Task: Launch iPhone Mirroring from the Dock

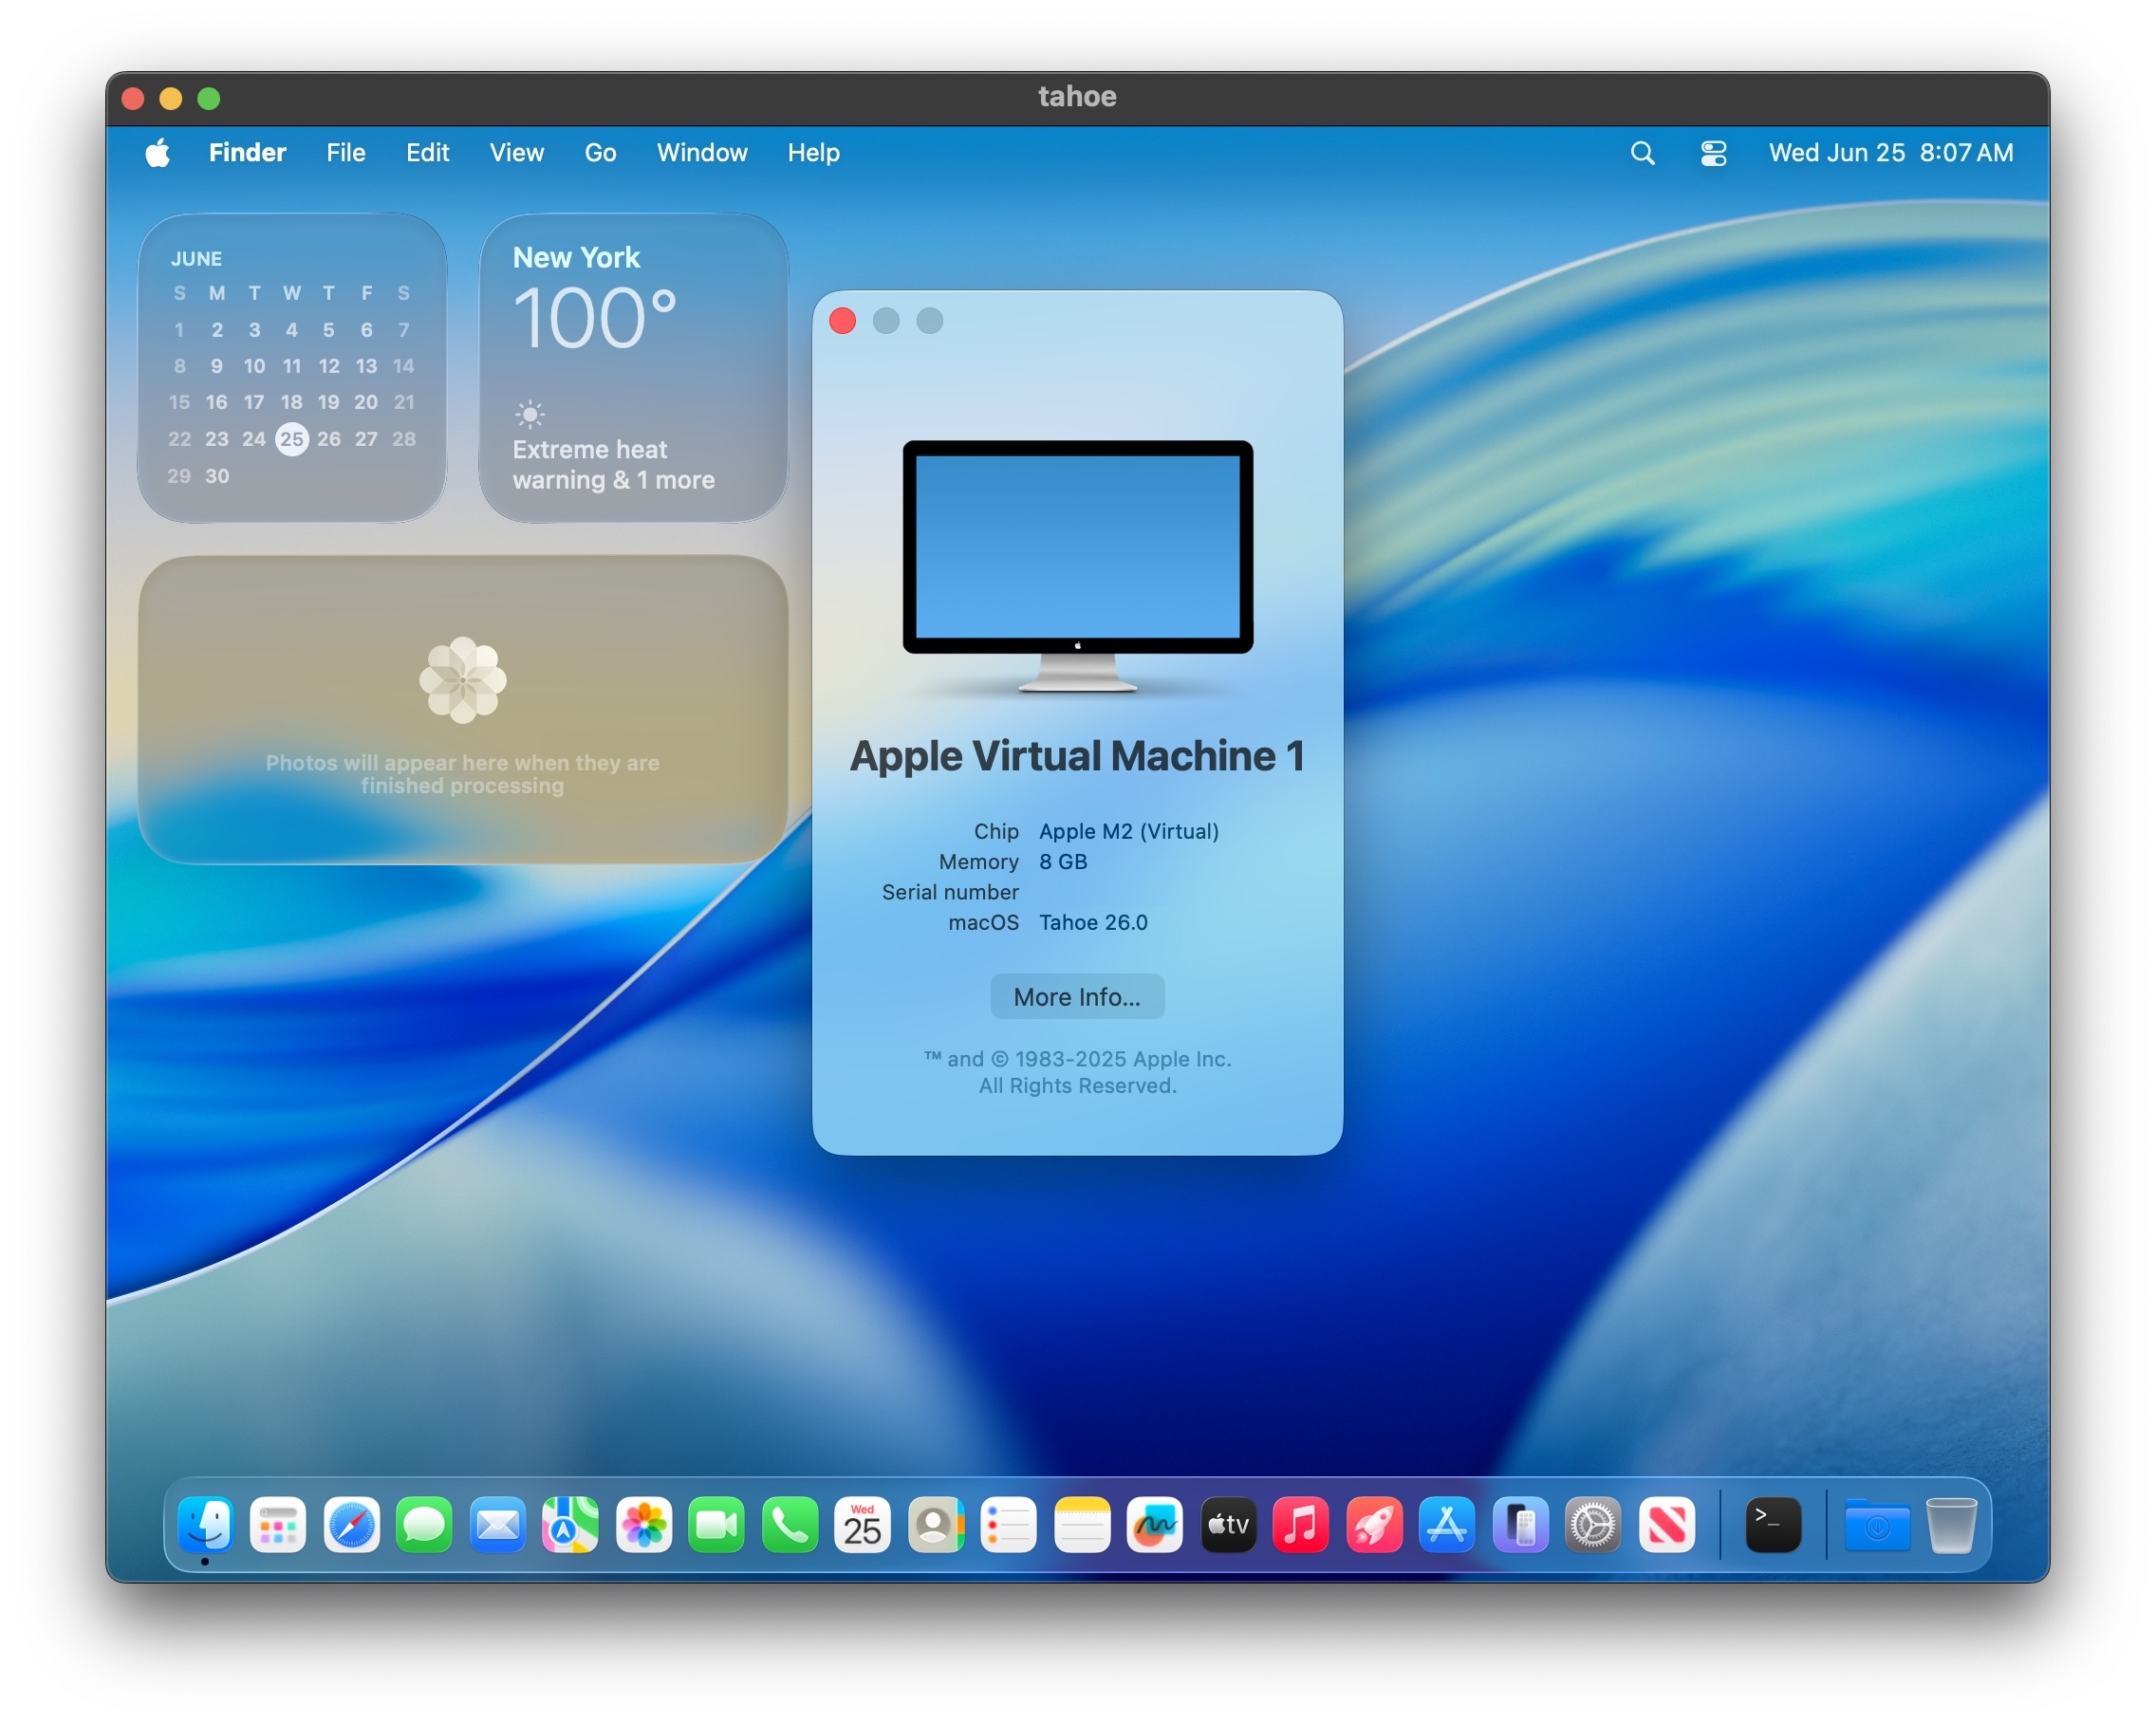Action: [1521, 1524]
